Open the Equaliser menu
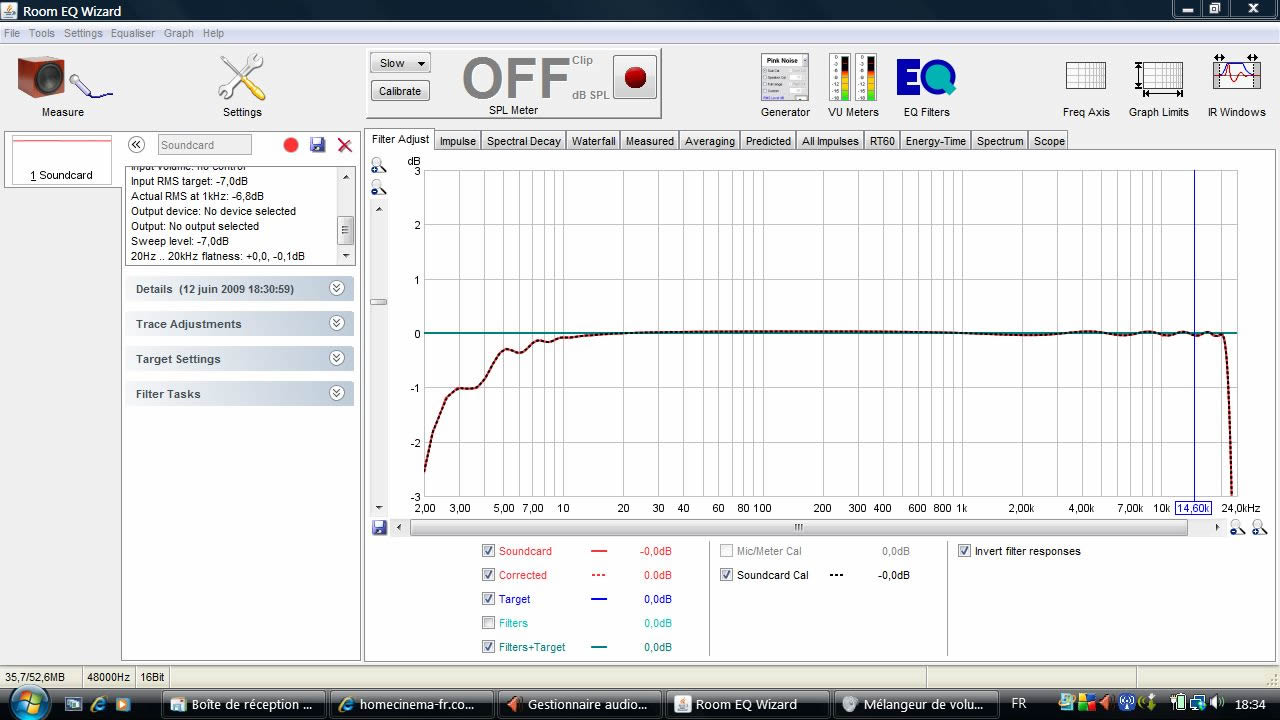Image resolution: width=1280 pixels, height=720 pixels. [133, 33]
